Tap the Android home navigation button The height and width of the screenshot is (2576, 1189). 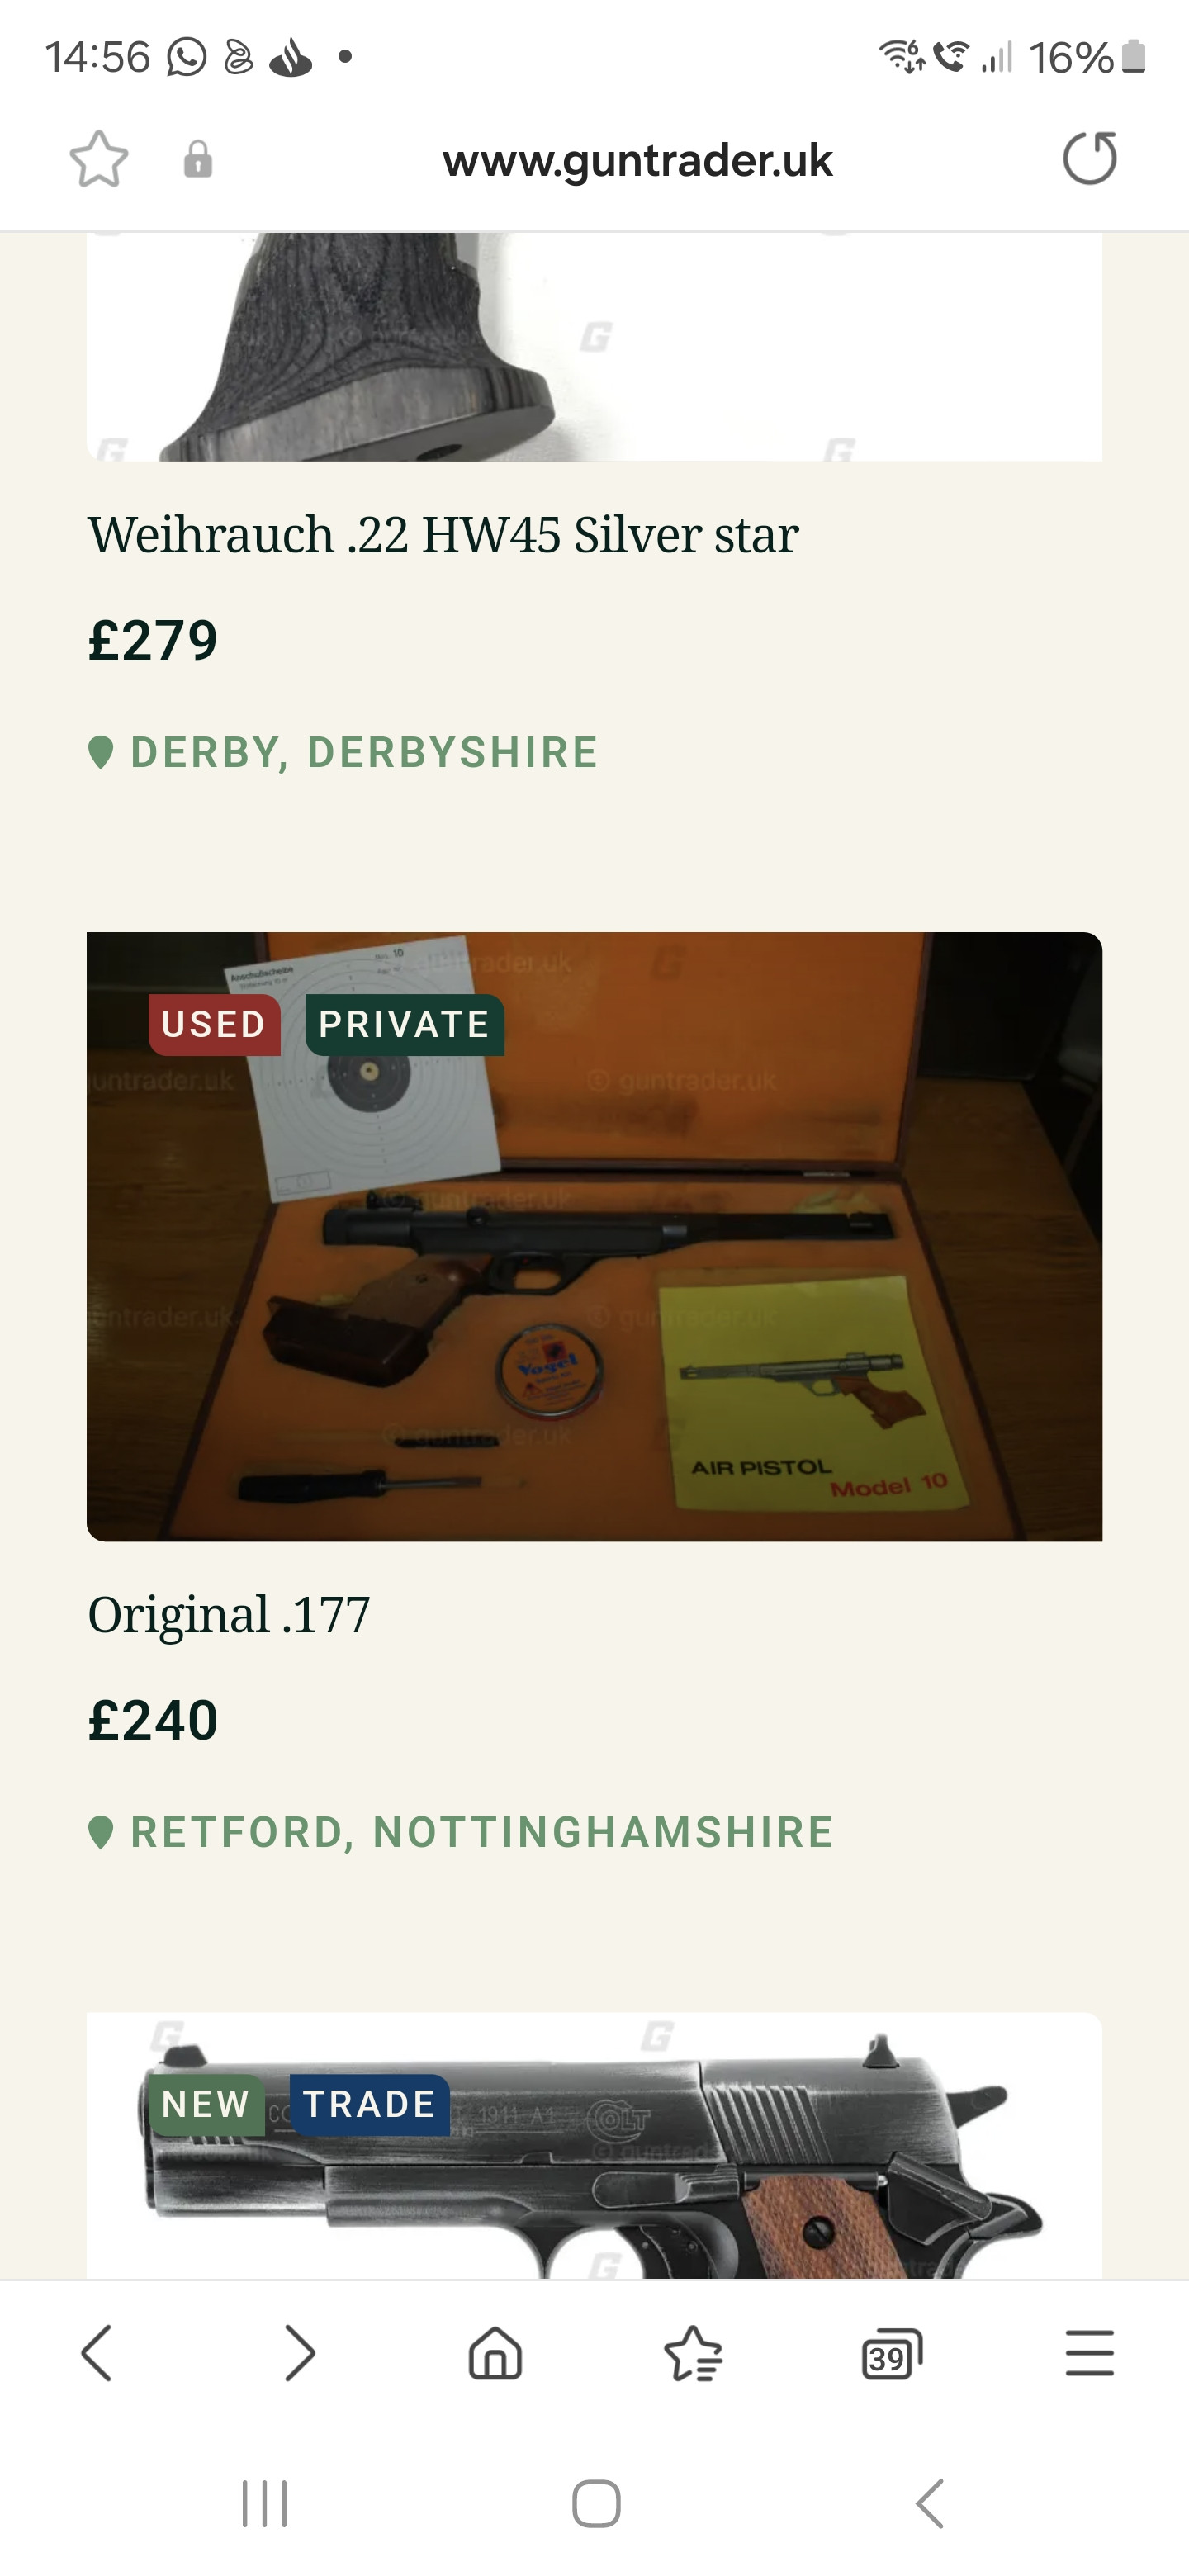pos(596,2504)
